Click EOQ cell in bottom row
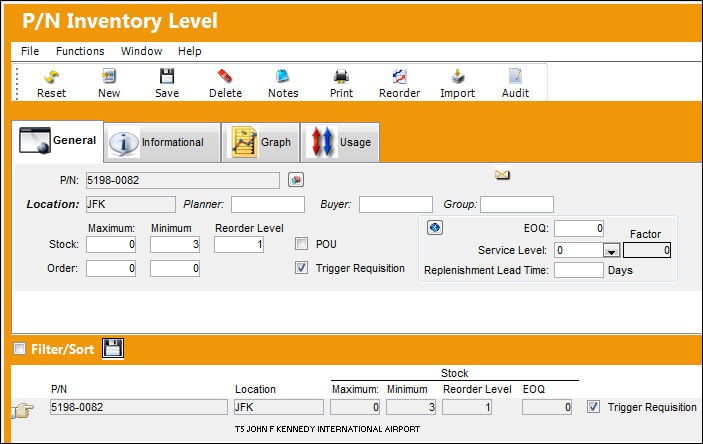The image size is (703, 444). click(547, 407)
